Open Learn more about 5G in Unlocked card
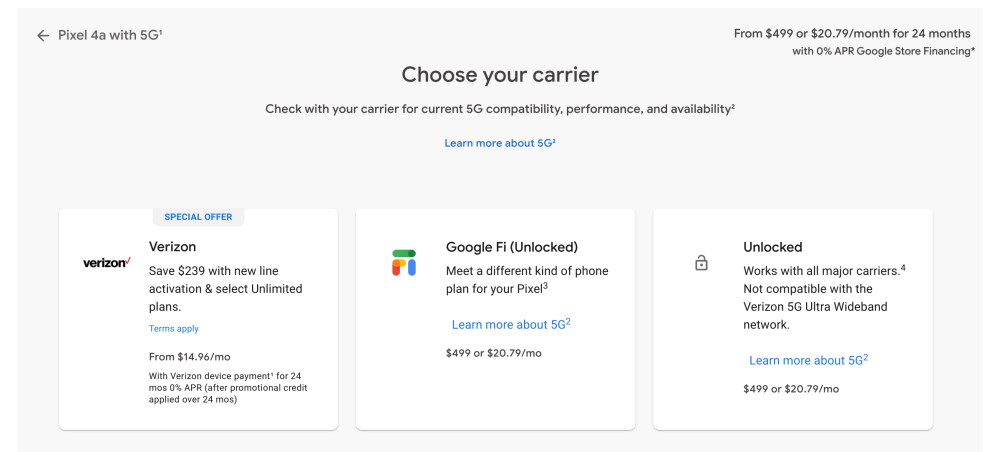 coord(808,360)
